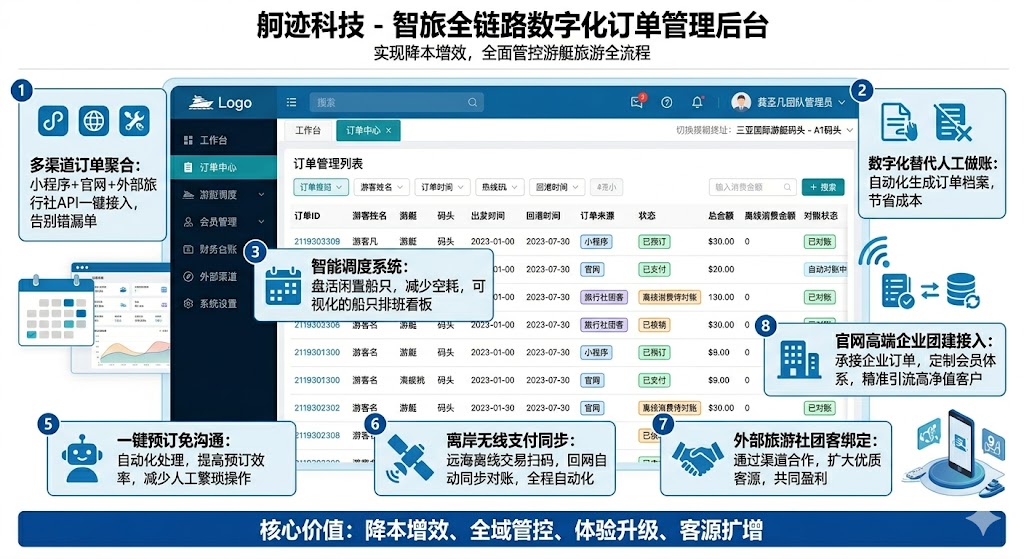1024x559 pixels.
Task: Expand the 会员管理 sidebar submenu
Action: (261, 222)
